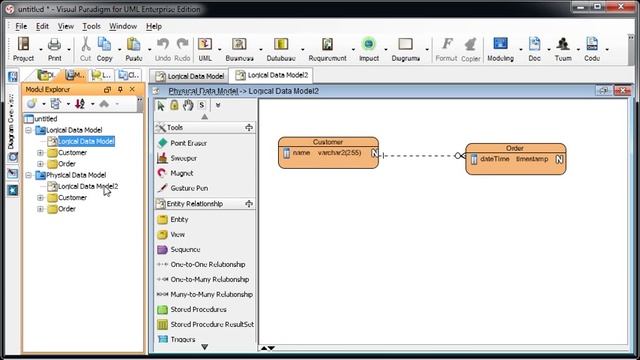The height and width of the screenshot is (360, 640).
Task: Open the Modeling toolbar button
Action: pyautogui.click(x=500, y=49)
